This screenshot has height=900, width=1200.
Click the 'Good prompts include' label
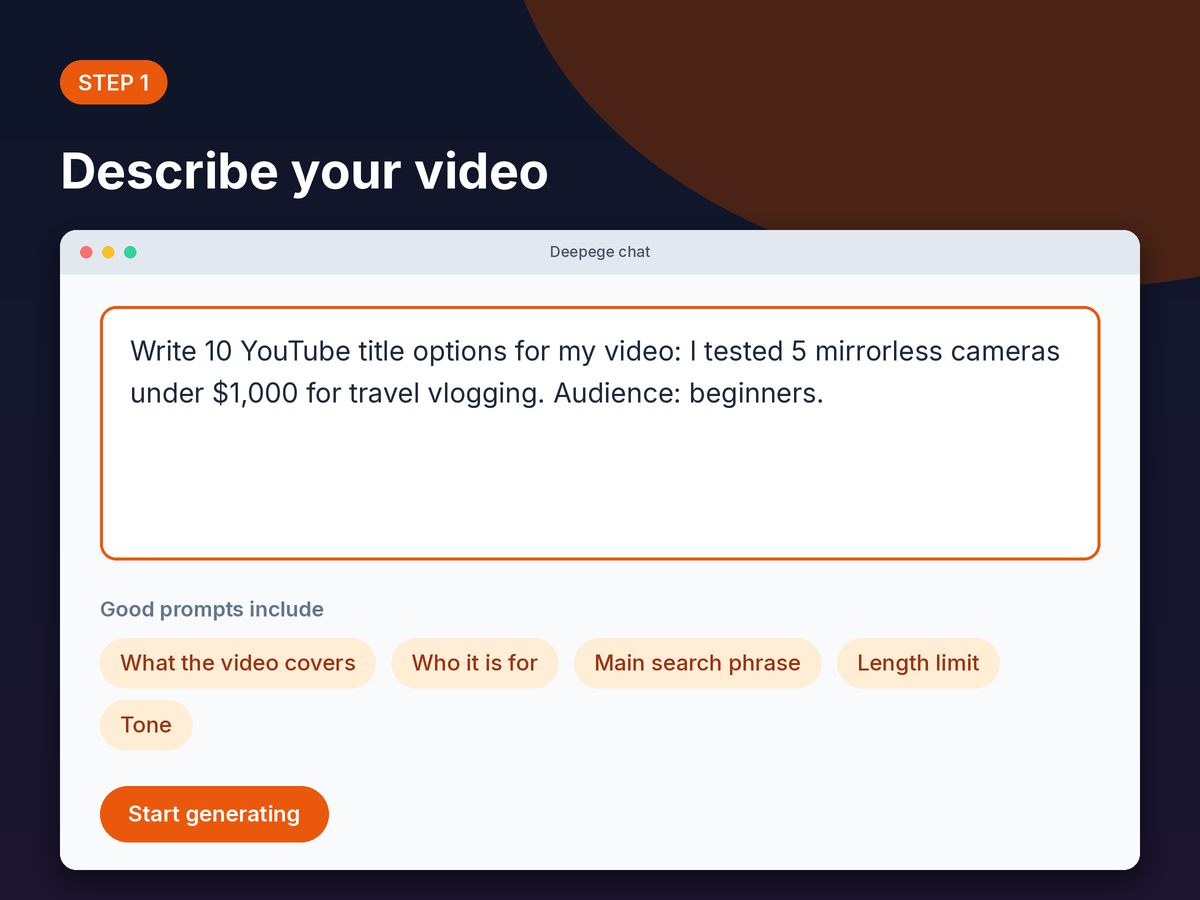212,609
